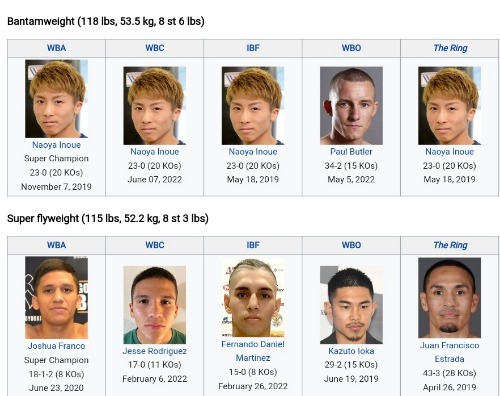Open the Kazuto Ioka name link
500x396 pixels.
(351, 351)
